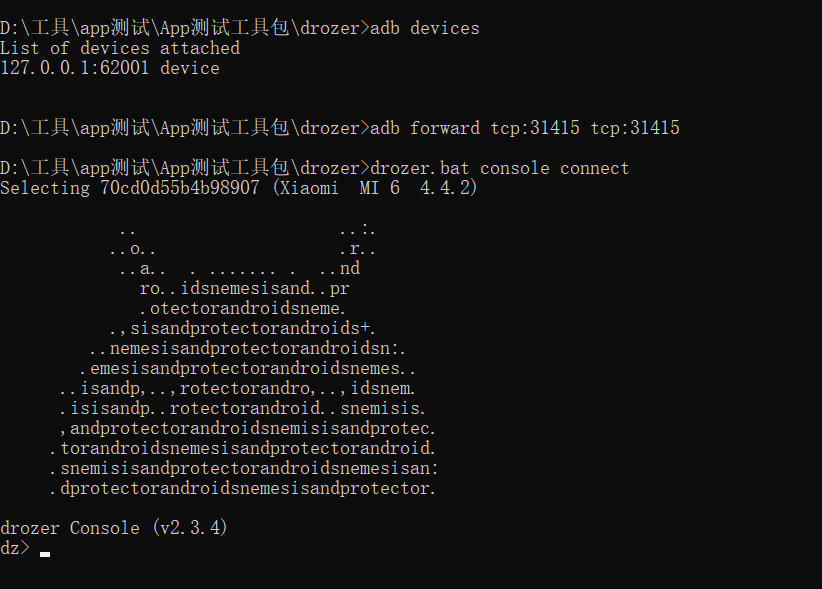Click the "ro..idsnemesisand..pr" banner line

[244, 288]
